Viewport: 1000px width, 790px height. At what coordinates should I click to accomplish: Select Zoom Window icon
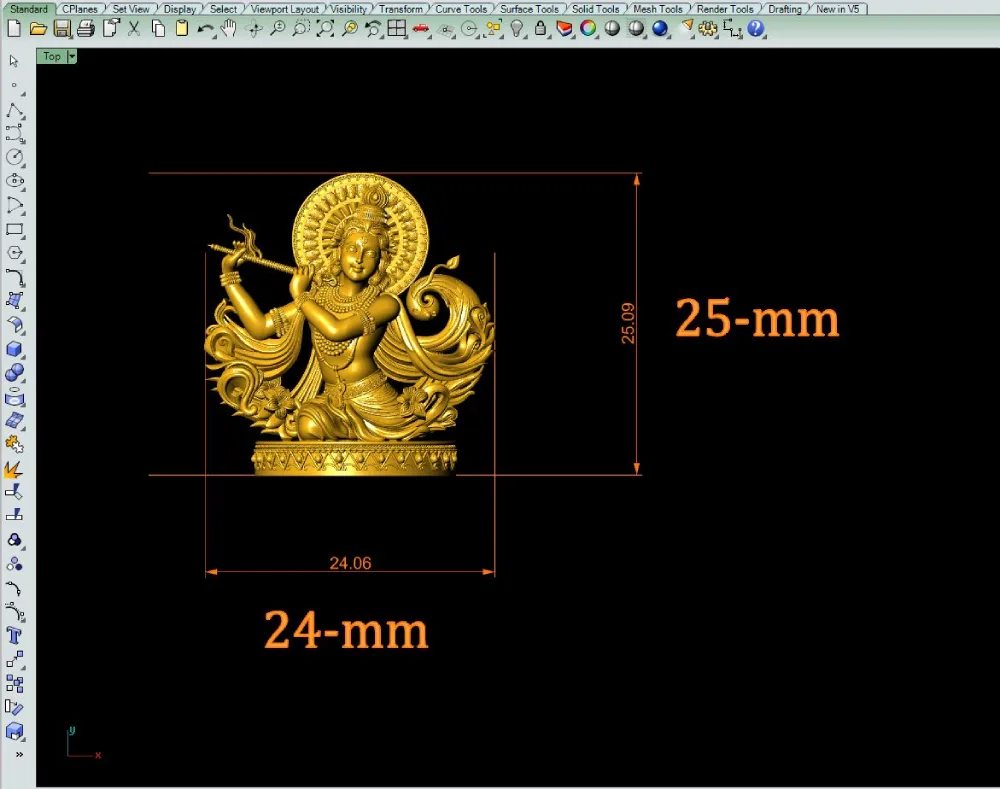[x=301, y=29]
